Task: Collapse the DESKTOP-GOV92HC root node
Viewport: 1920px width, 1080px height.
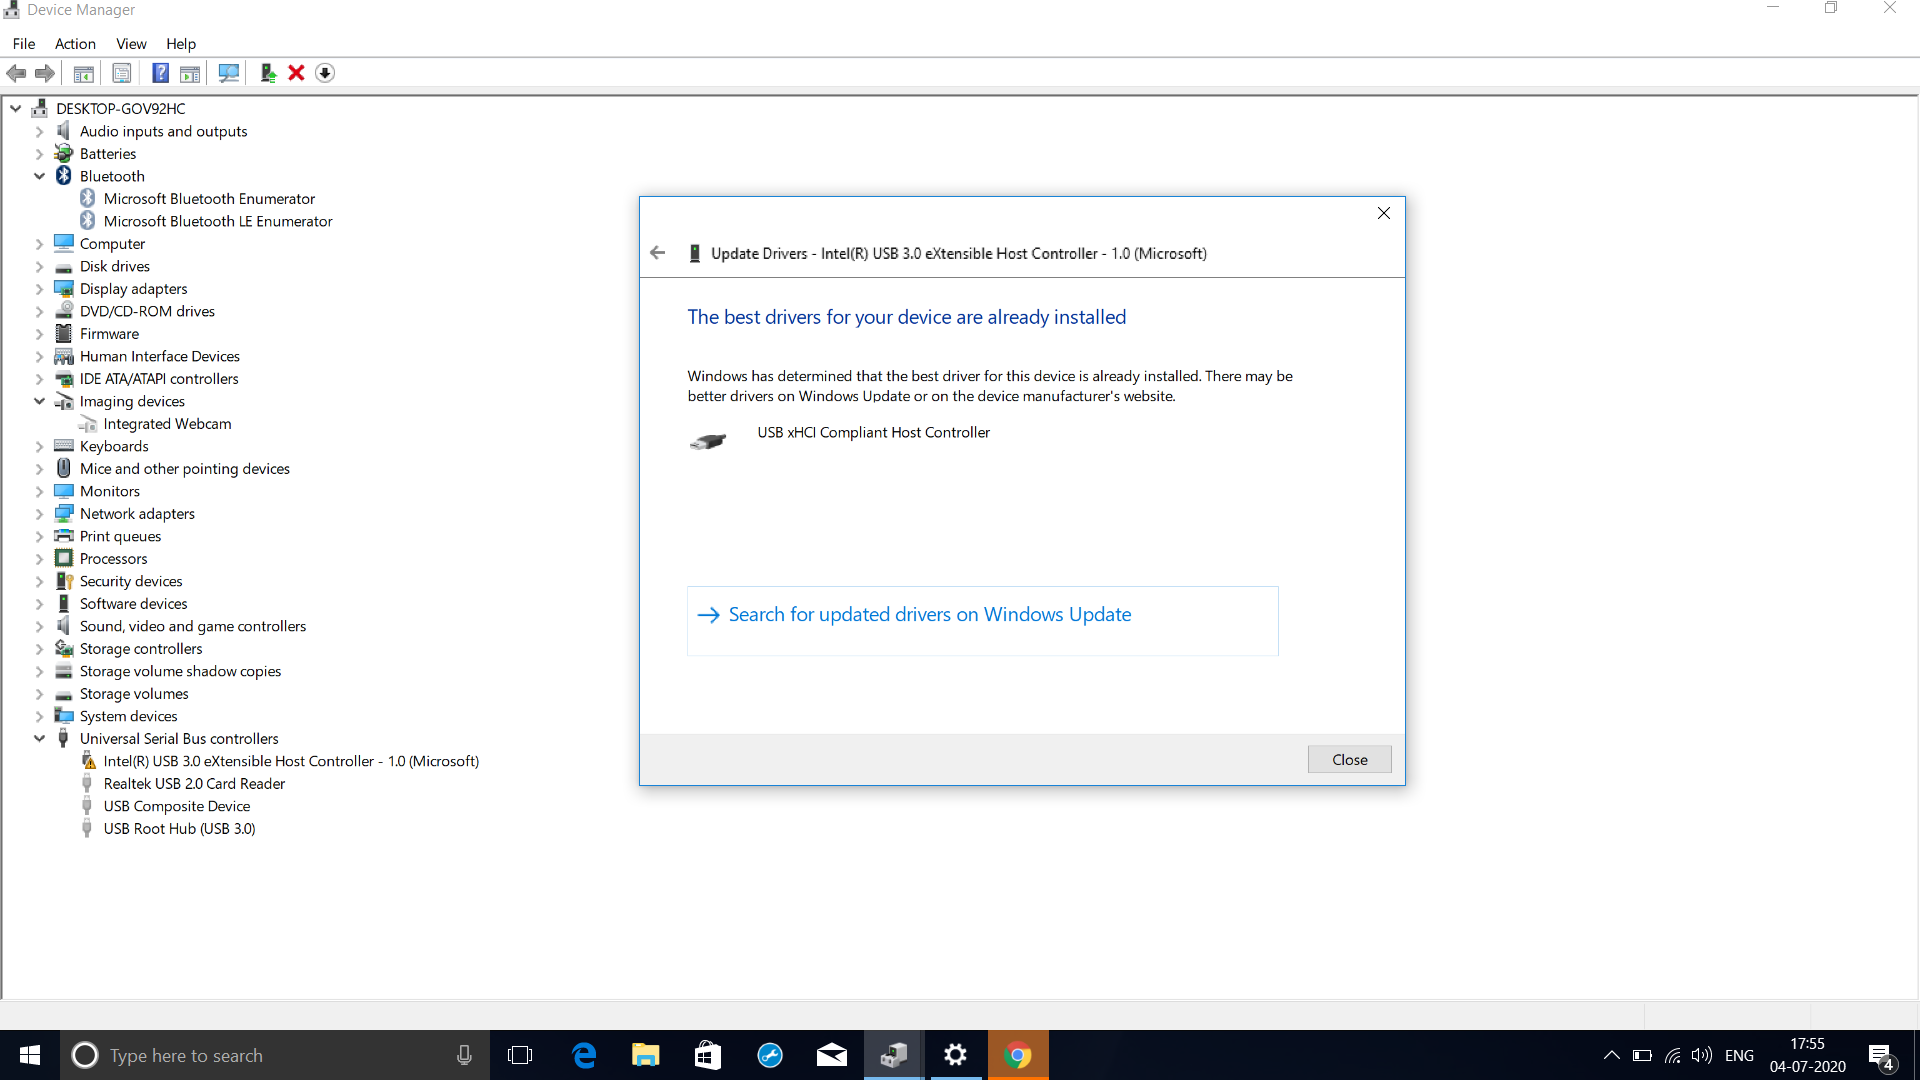Action: 16,108
